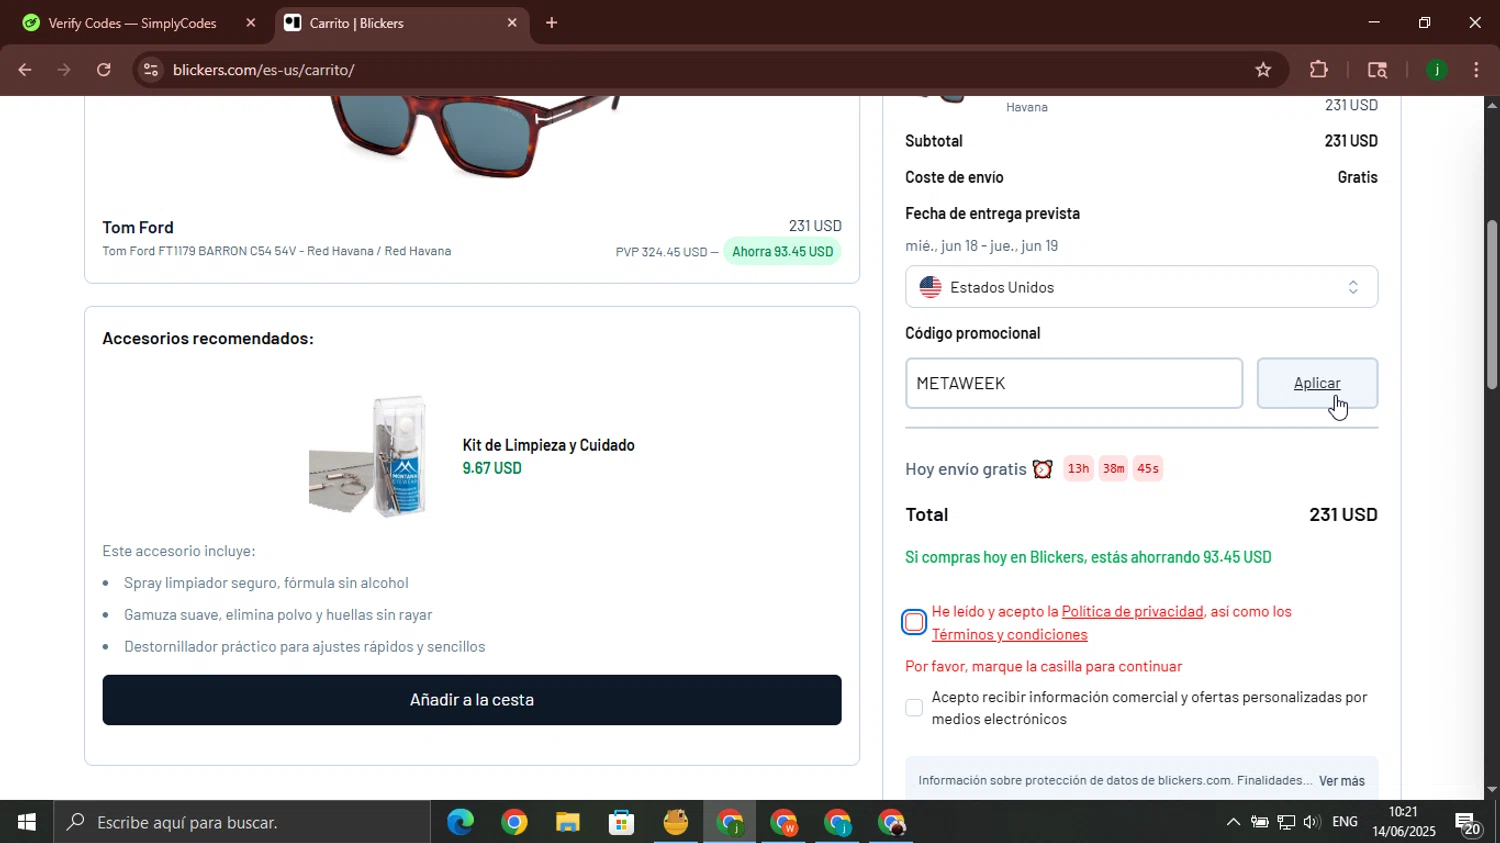The width and height of the screenshot is (1500, 843).
Task: Click the battery icon in system tray
Action: point(1260,822)
